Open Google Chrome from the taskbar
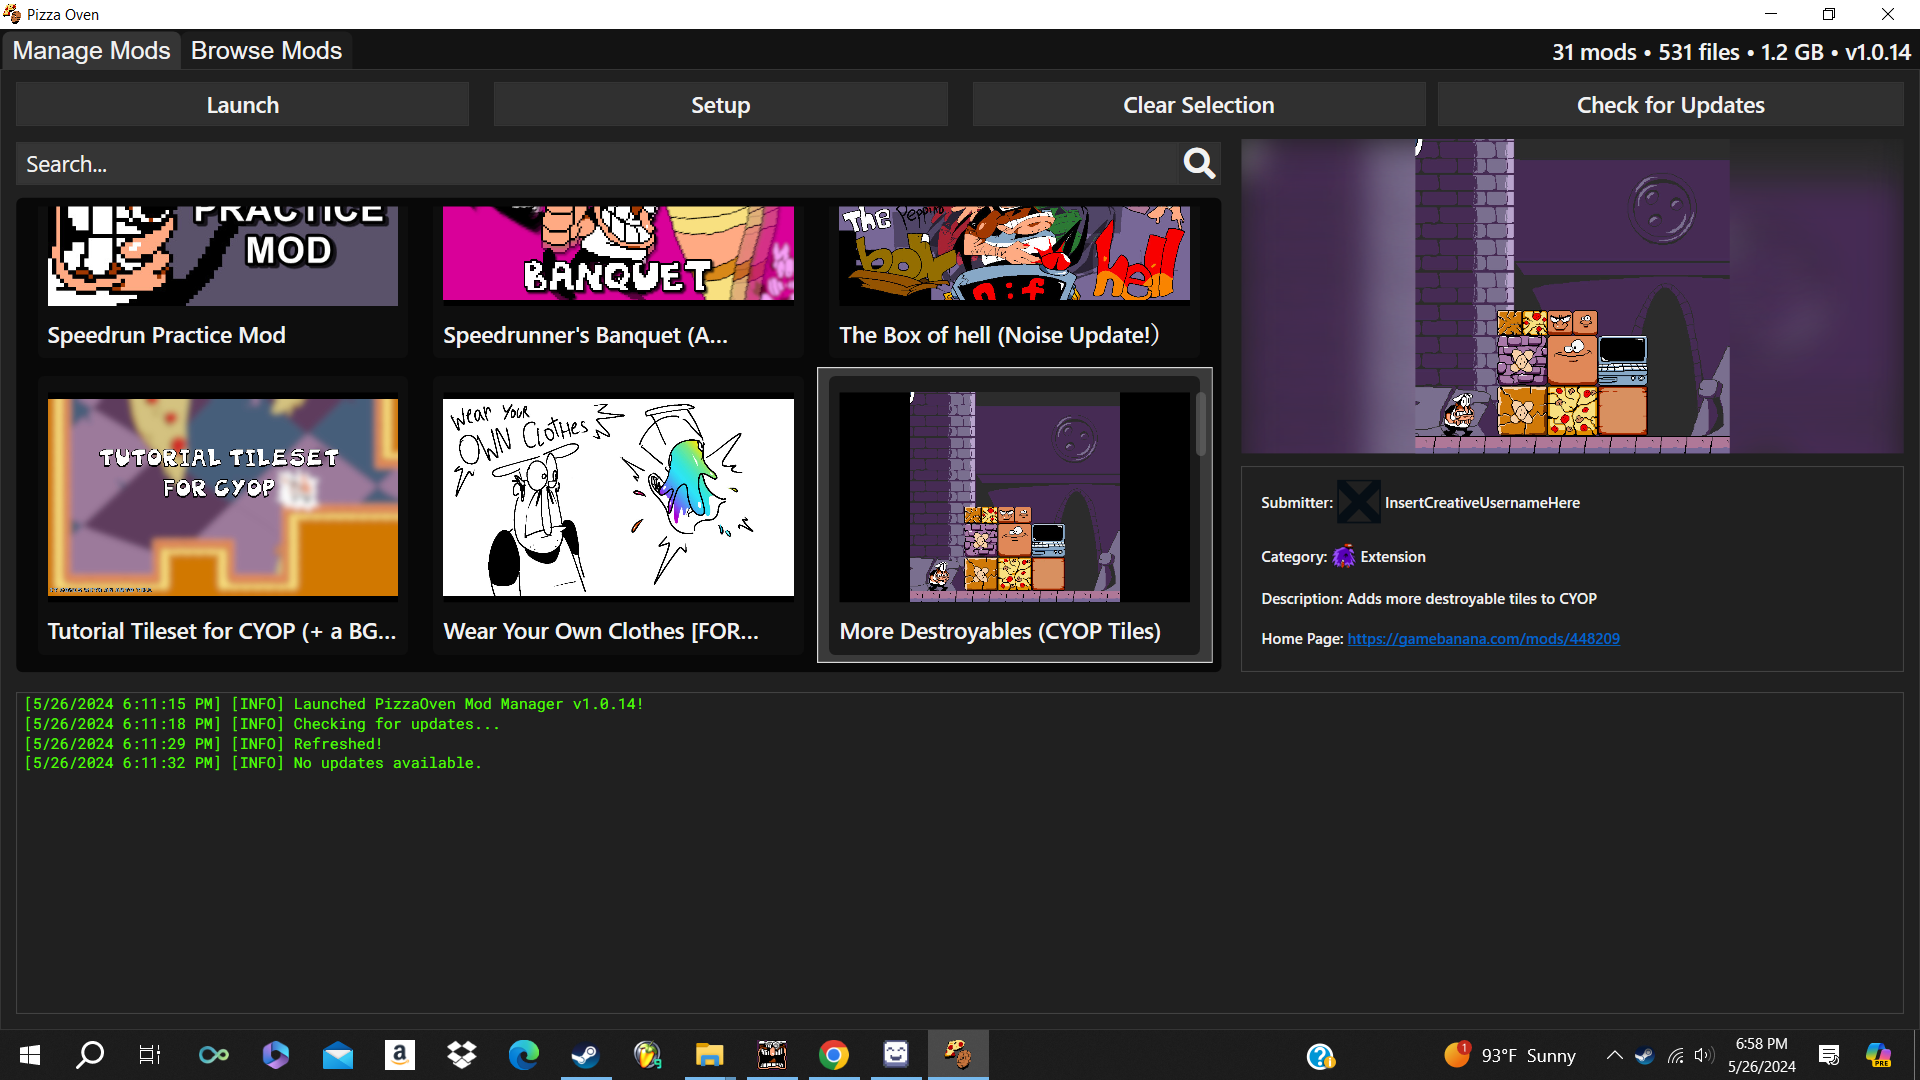The image size is (1920, 1080). click(833, 1055)
